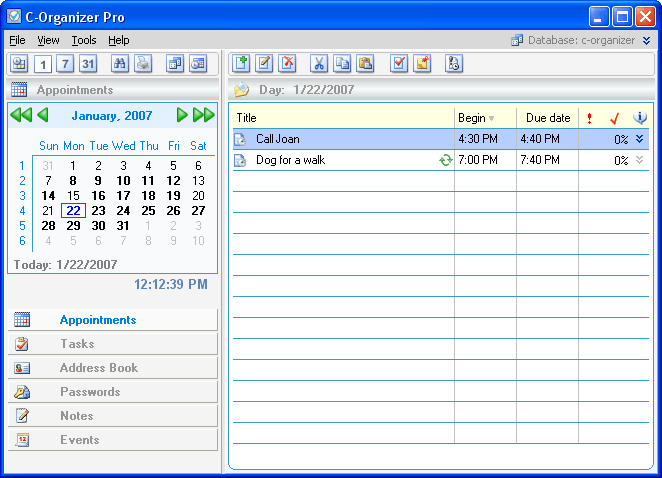Click the database manager toolbar icon
The height and width of the screenshot is (478, 662).
click(x=175, y=64)
